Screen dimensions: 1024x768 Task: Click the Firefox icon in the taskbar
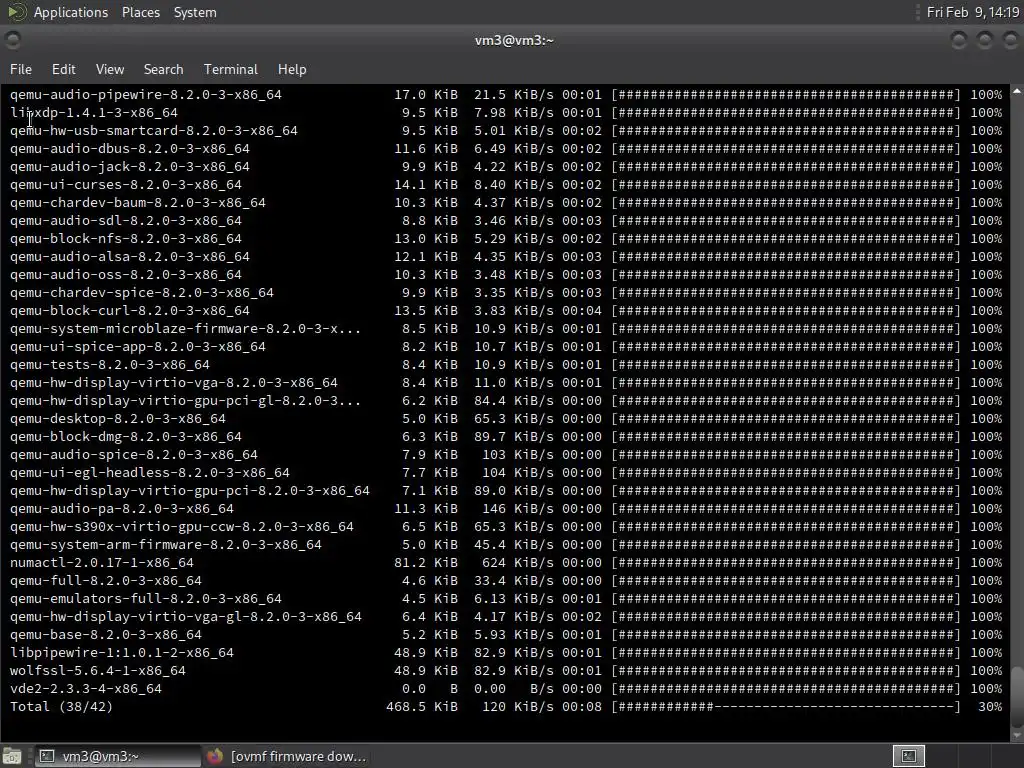click(215, 756)
